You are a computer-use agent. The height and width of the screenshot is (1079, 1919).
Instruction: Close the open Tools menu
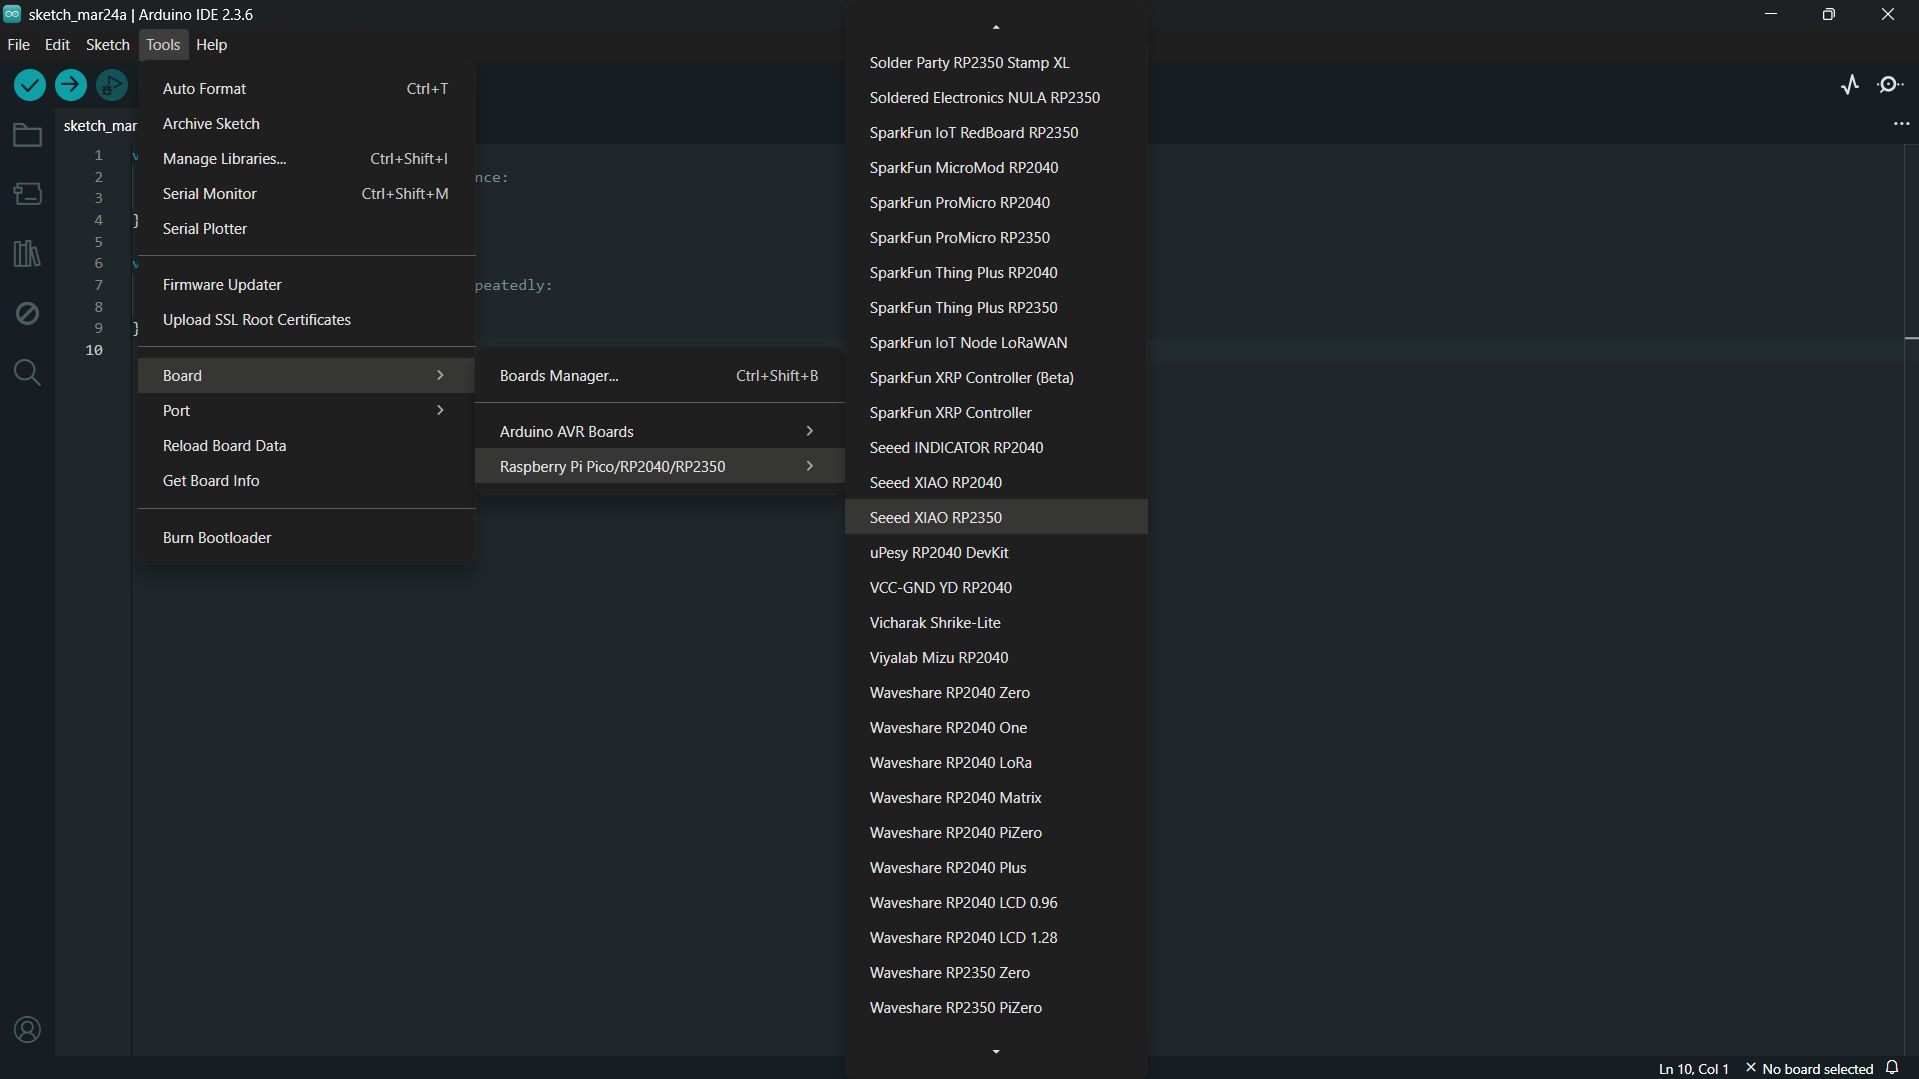click(163, 45)
